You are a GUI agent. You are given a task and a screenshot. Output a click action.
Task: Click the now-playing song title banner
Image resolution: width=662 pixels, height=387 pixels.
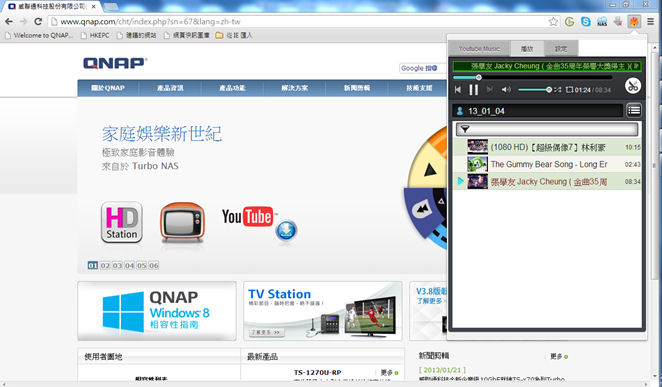[547, 66]
